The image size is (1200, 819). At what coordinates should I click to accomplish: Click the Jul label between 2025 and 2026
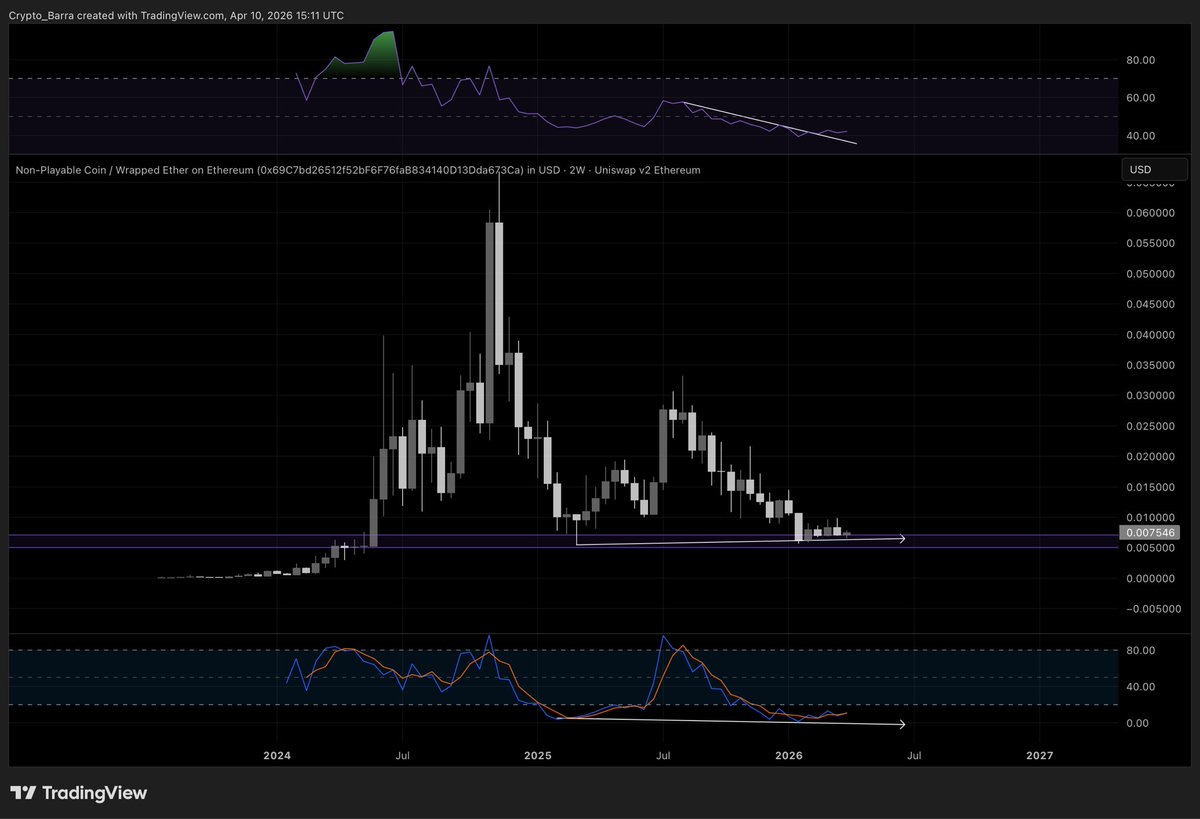coord(662,755)
